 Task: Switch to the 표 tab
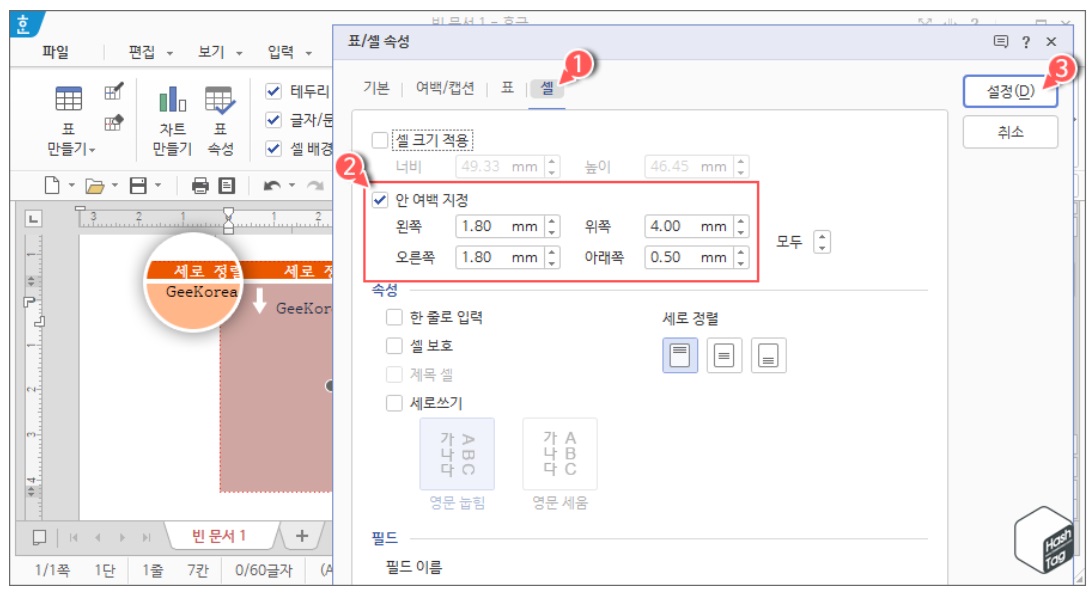click(x=508, y=88)
